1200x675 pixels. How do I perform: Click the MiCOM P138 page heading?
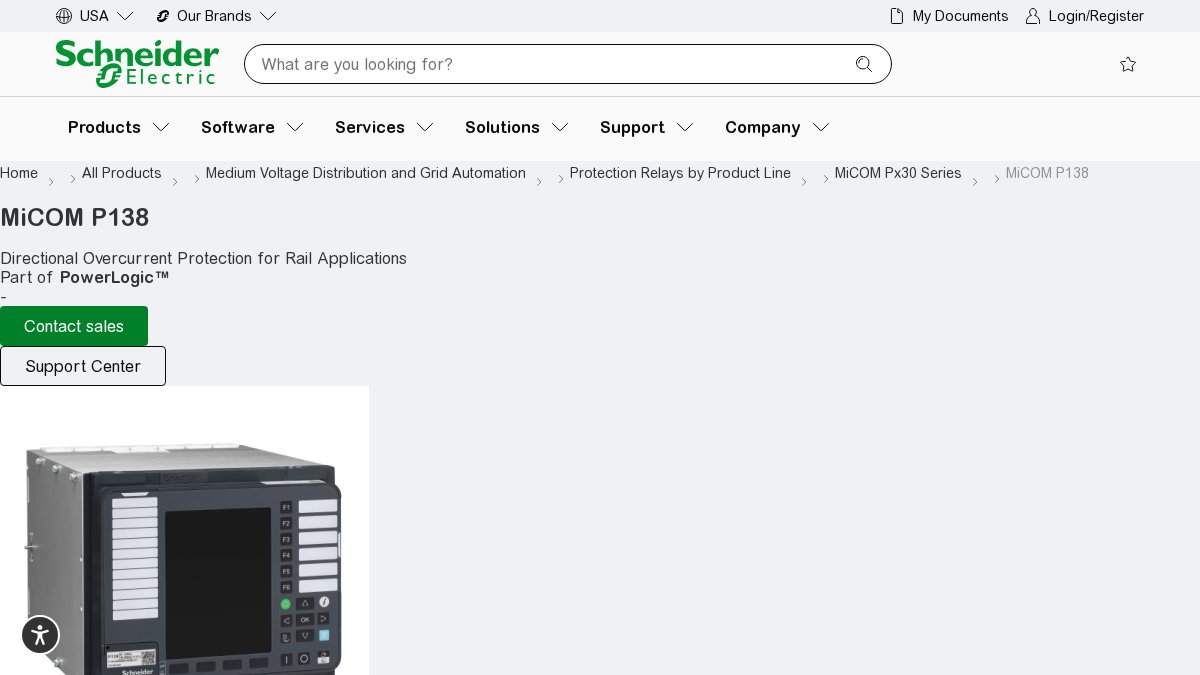(75, 217)
